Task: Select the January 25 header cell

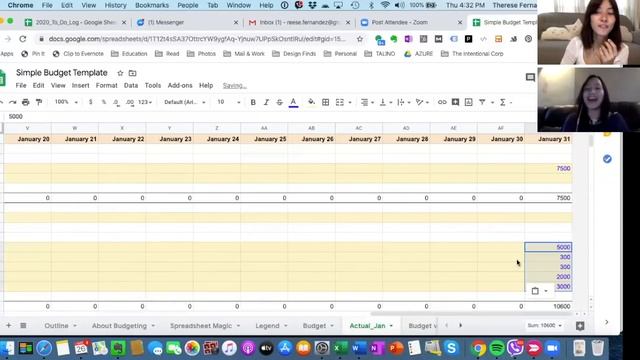Action: pyautogui.click(x=264, y=139)
